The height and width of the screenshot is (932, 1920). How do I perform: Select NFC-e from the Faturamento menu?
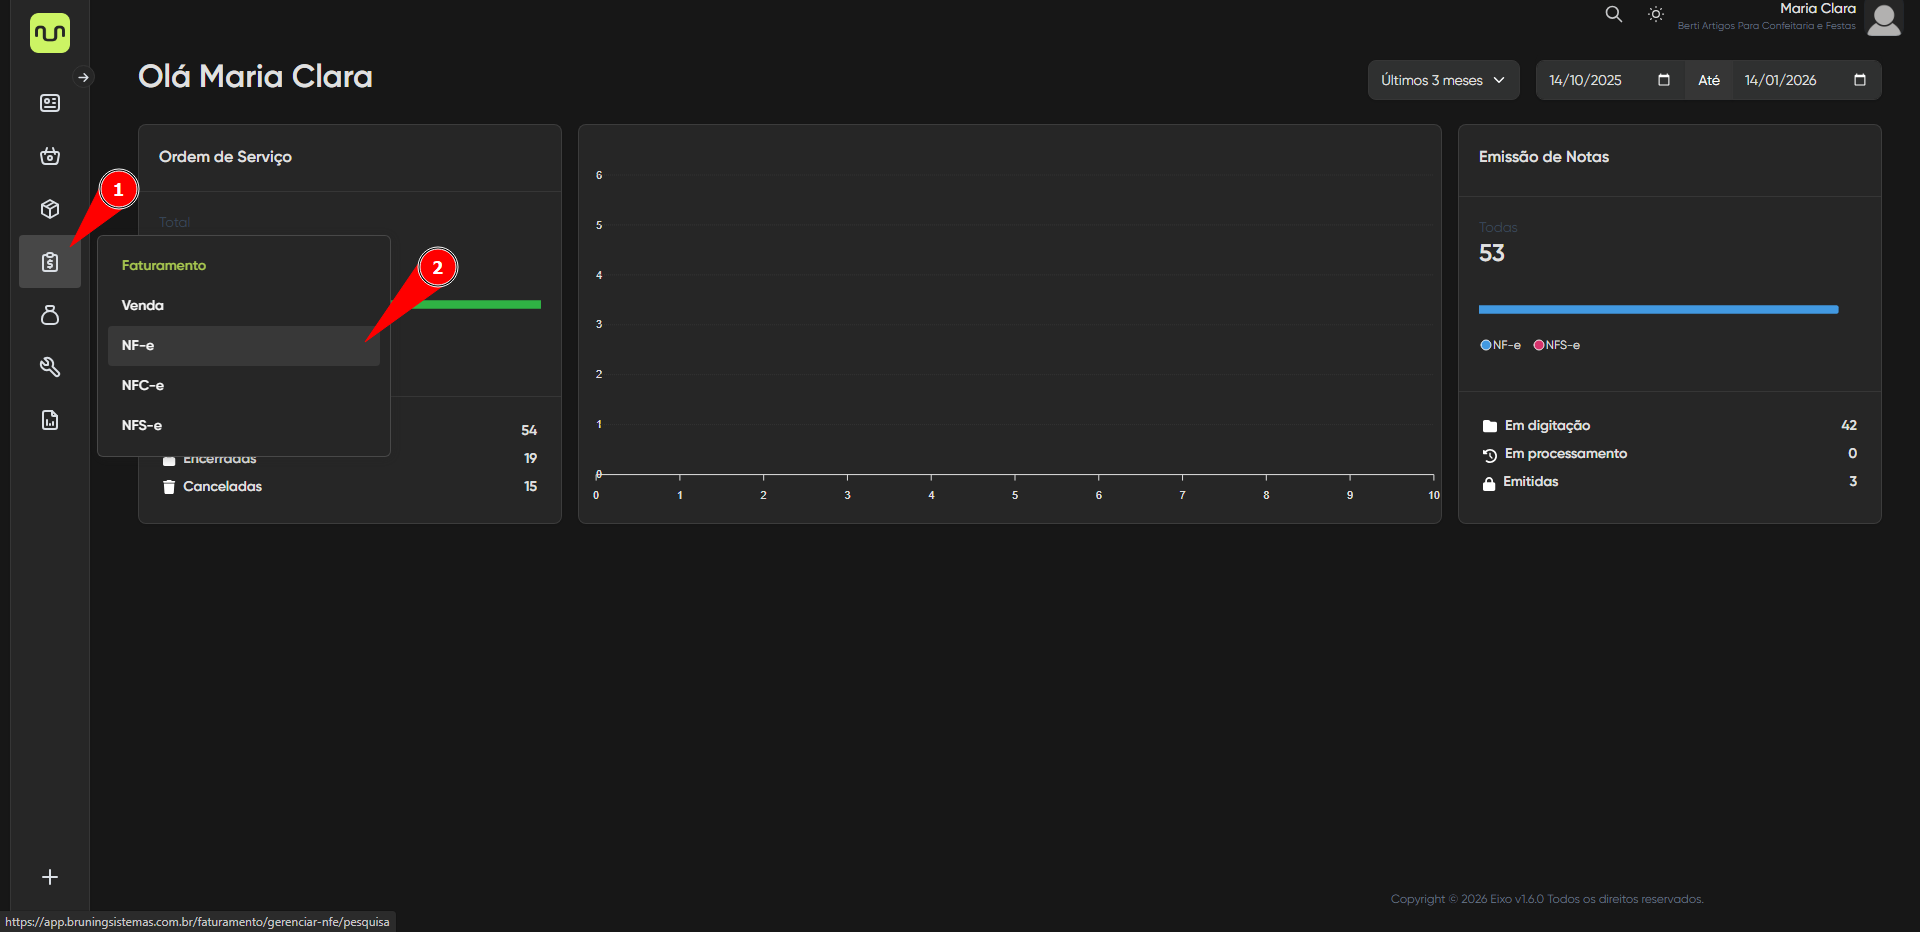coord(143,385)
